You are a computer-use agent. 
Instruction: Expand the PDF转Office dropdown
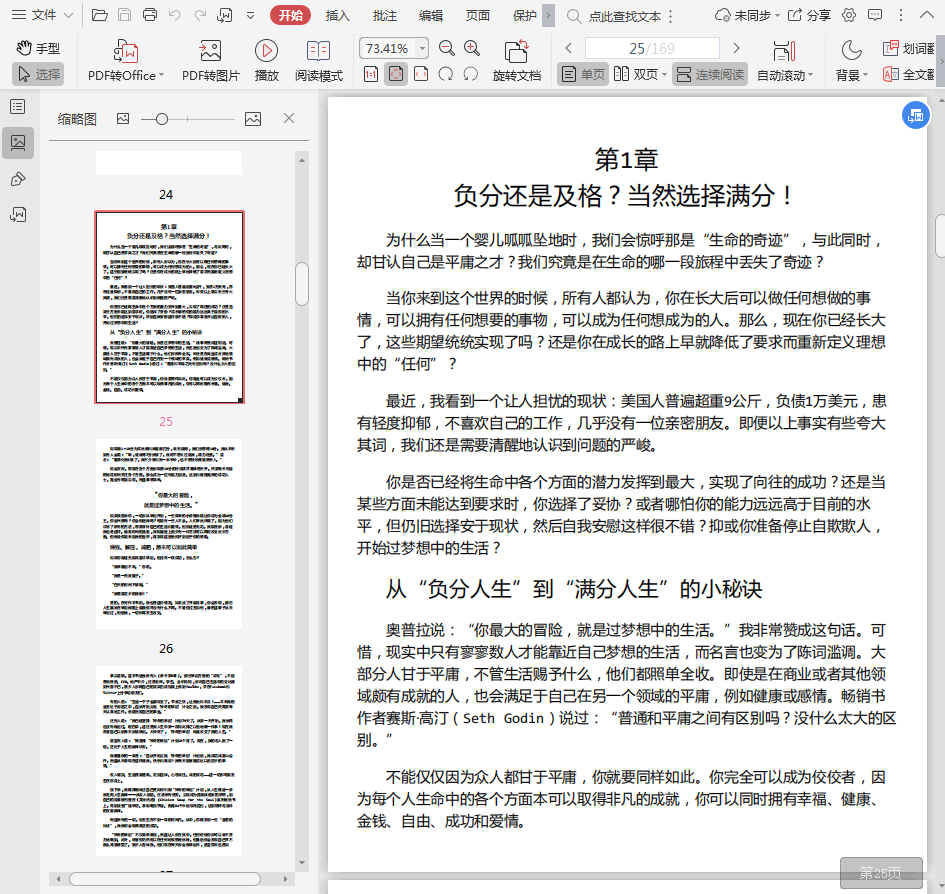coord(162,75)
